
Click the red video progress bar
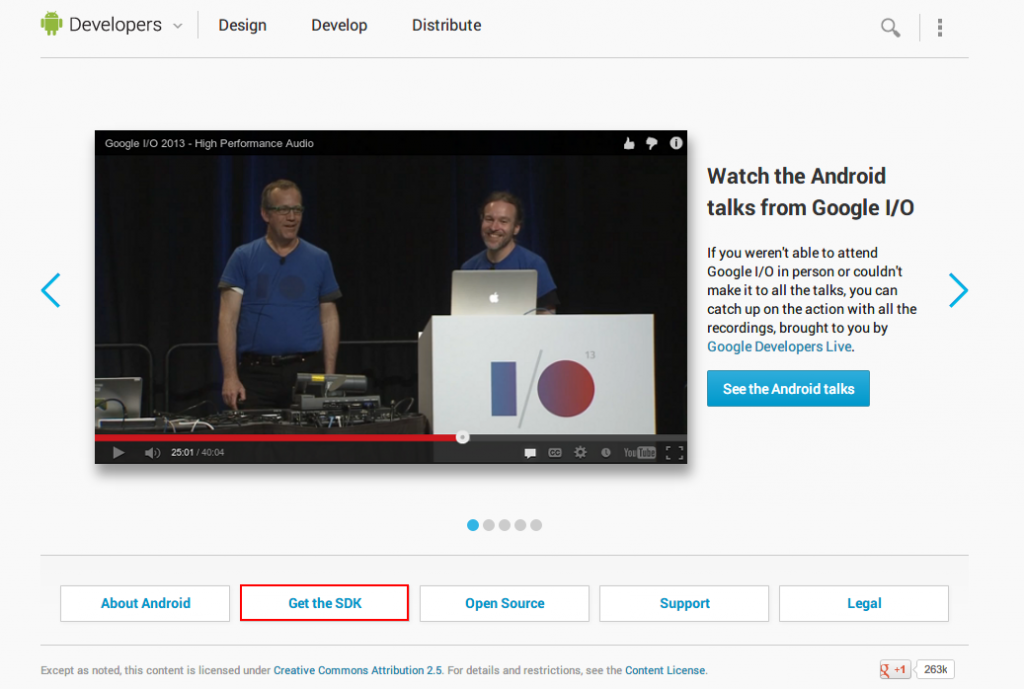point(280,437)
